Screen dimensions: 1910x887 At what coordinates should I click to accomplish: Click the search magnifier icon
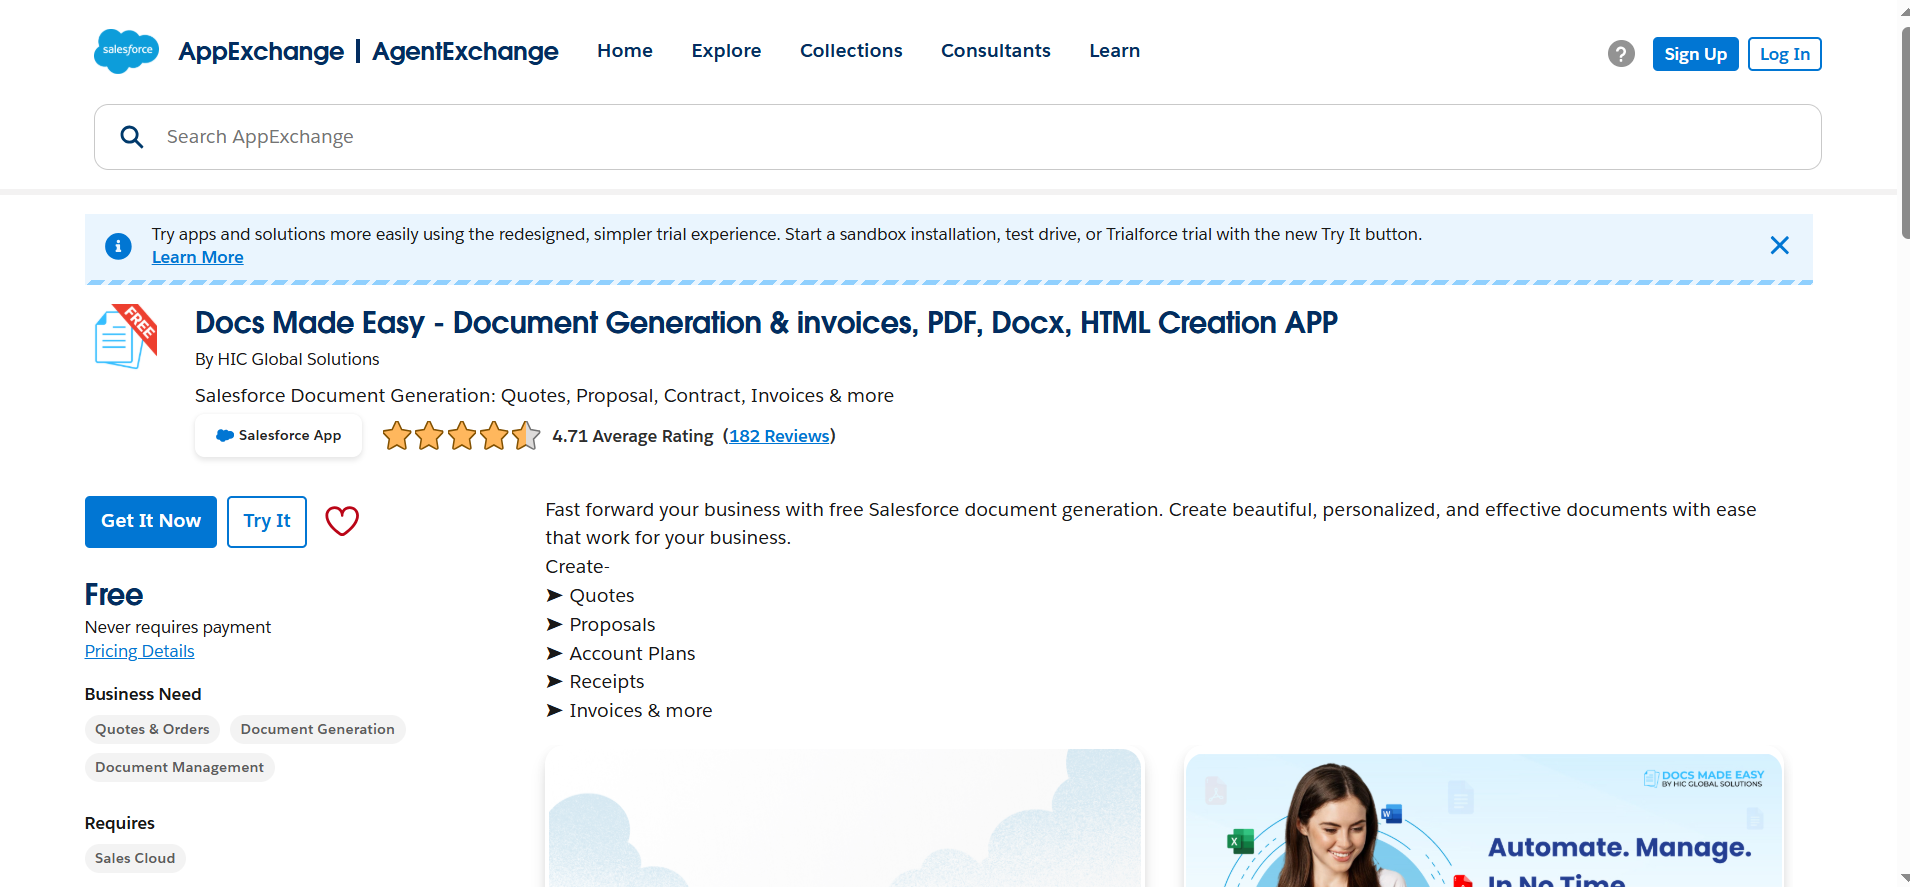click(132, 137)
